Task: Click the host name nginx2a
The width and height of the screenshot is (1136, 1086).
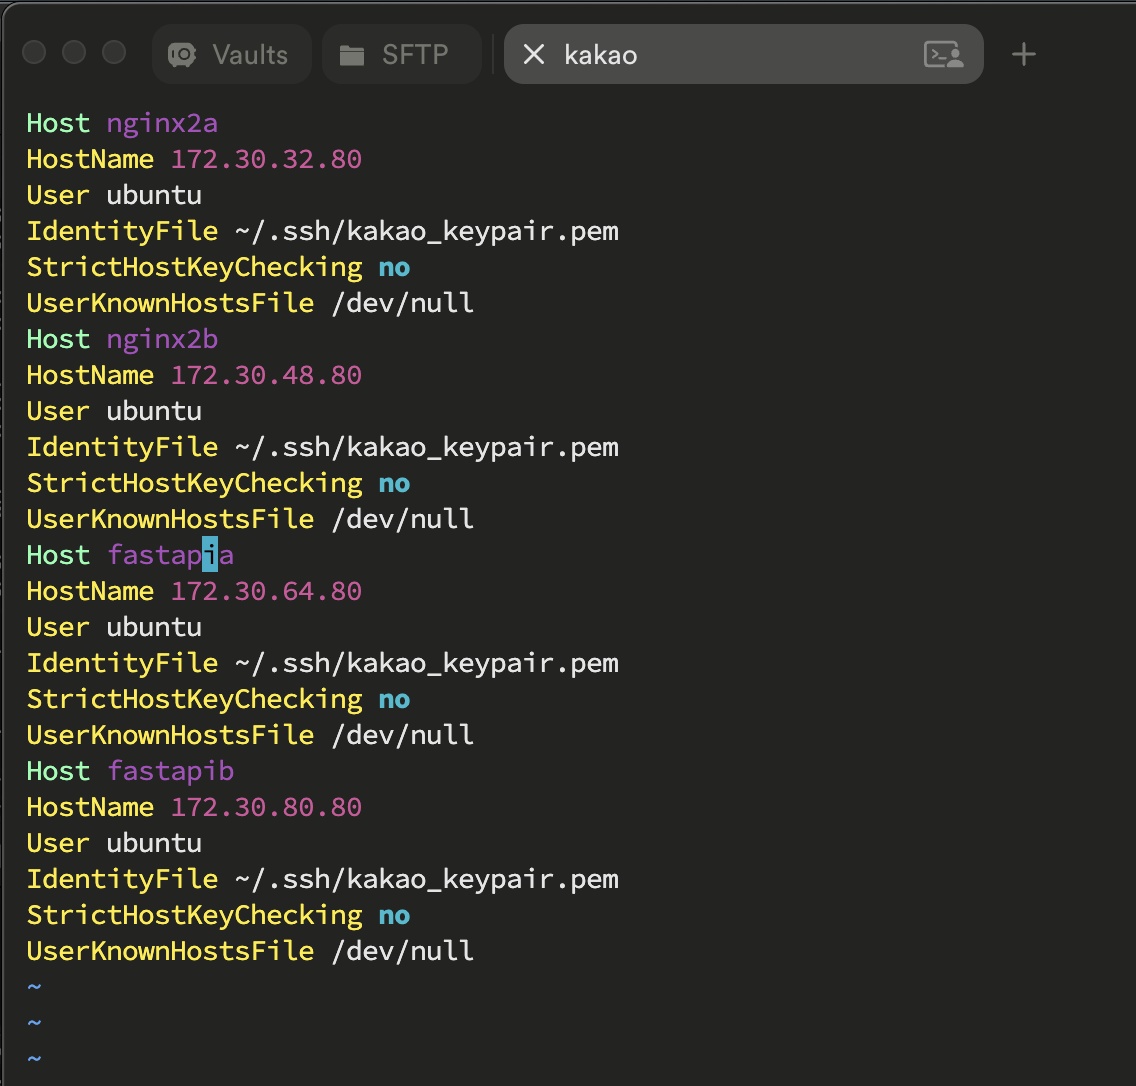Action: coord(162,123)
